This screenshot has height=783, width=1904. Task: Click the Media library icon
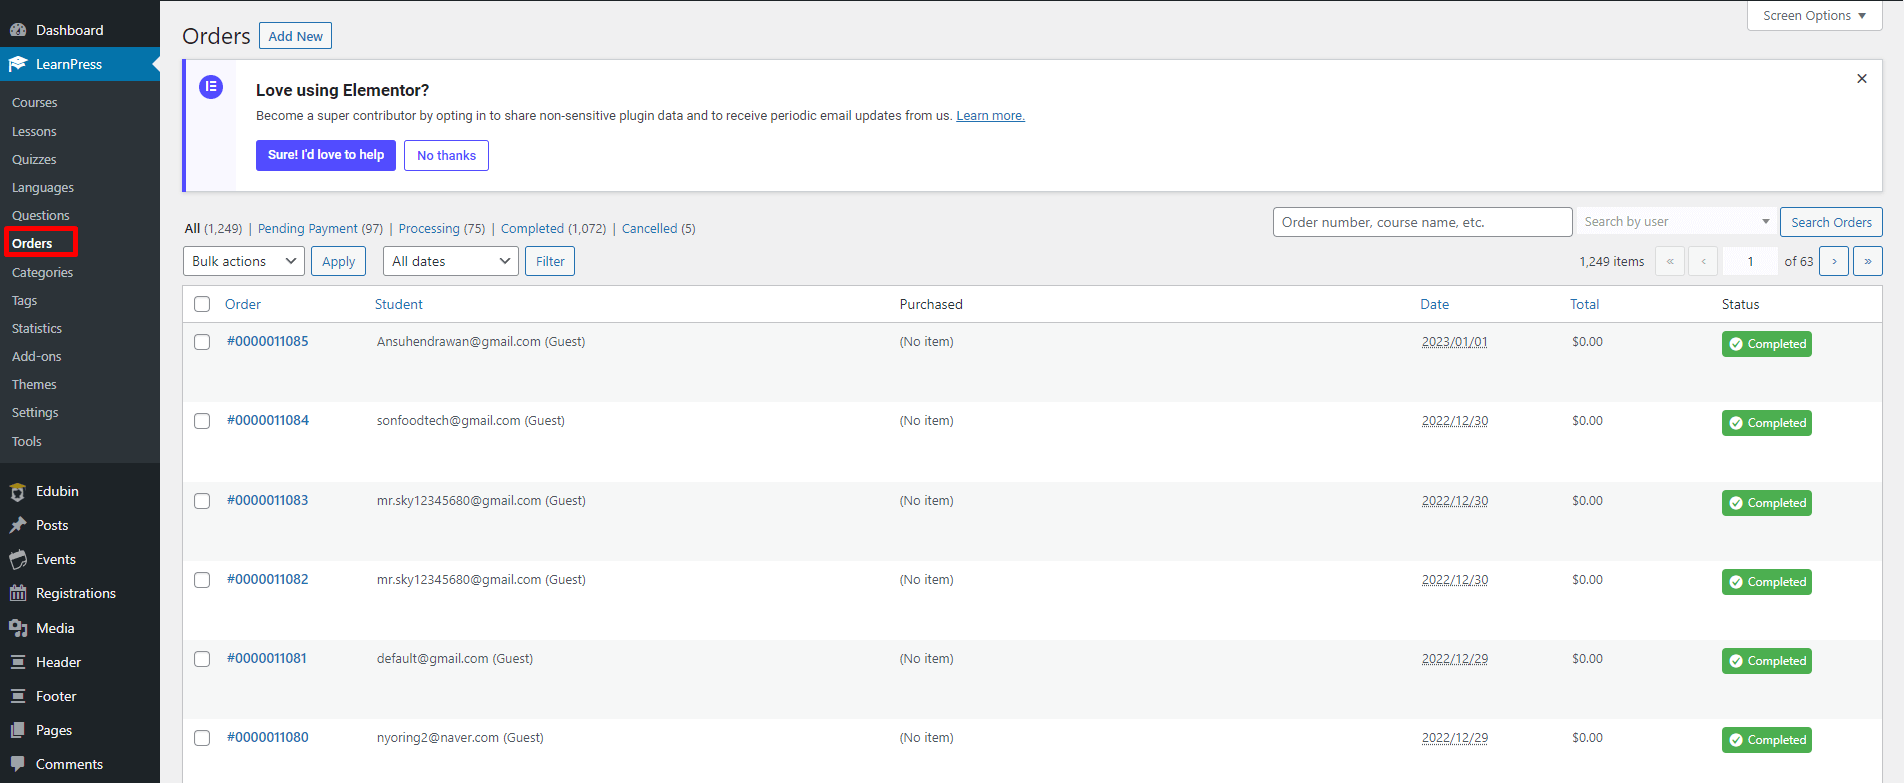click(x=18, y=628)
